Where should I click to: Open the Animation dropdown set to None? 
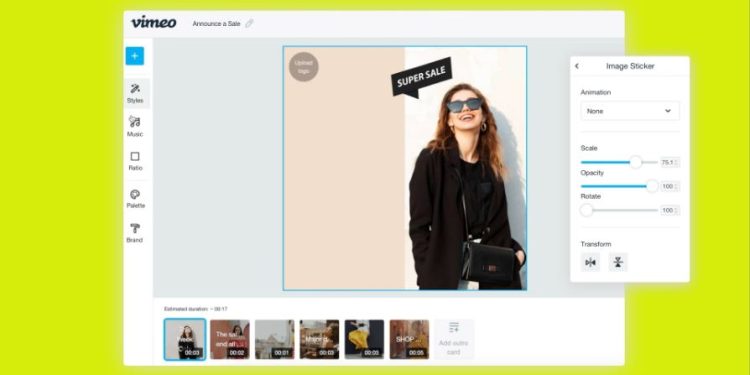point(630,111)
